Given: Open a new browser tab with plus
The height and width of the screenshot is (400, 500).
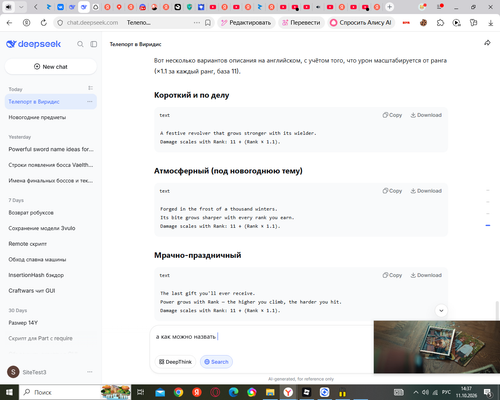Looking at the screenshot, I should [389, 7].
